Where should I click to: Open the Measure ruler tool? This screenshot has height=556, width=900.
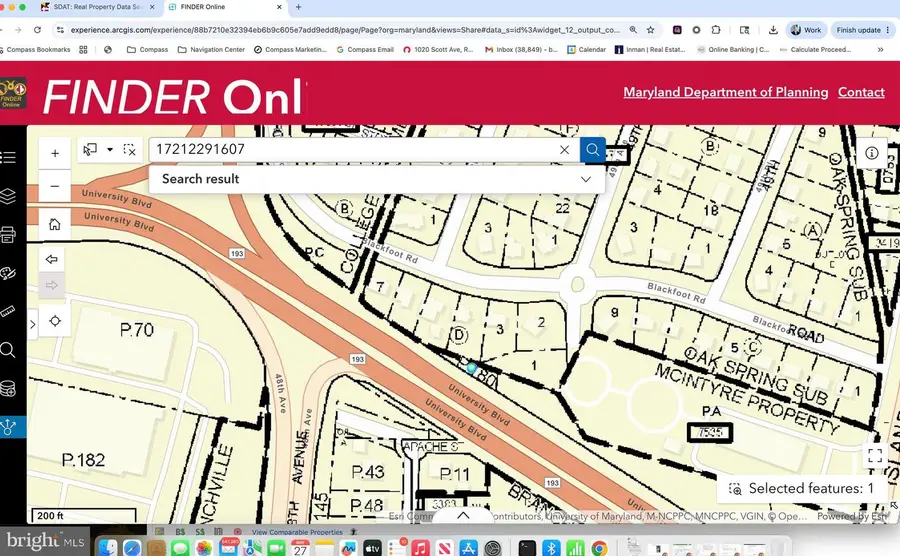pos(8,312)
